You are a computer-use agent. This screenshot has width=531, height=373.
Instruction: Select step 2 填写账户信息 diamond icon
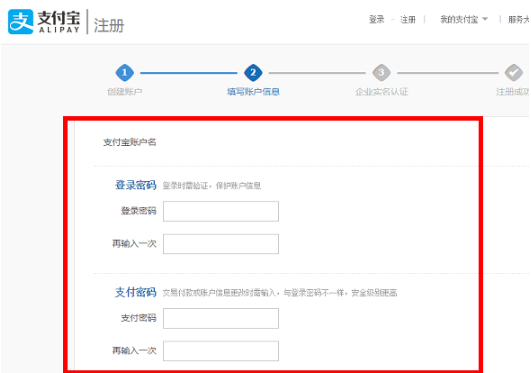pyautogui.click(x=253, y=72)
